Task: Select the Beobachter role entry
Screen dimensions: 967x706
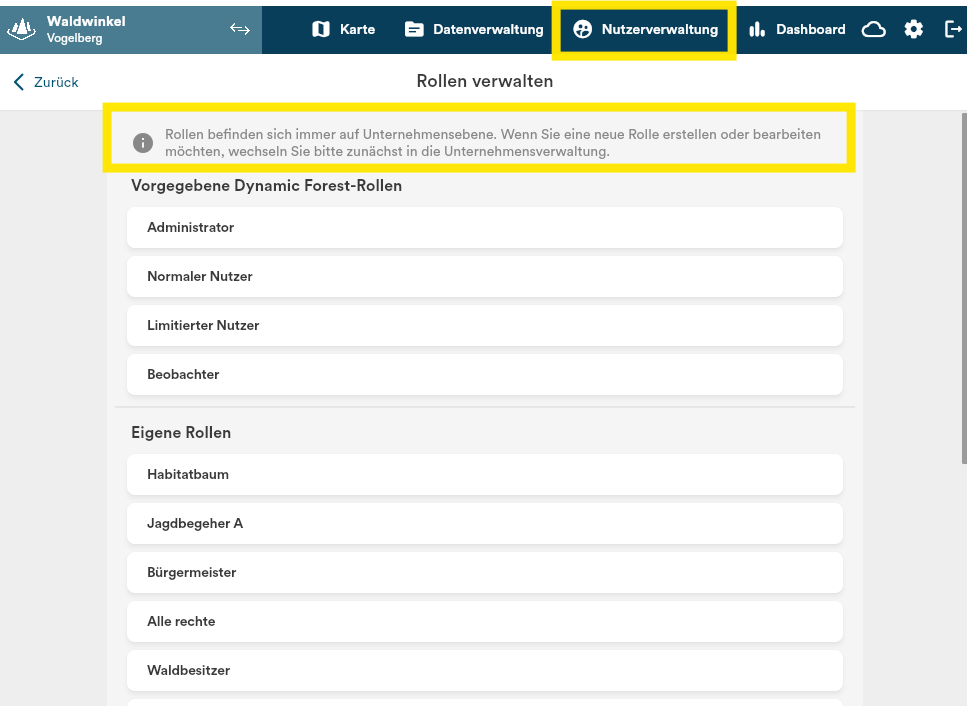Action: tap(484, 375)
